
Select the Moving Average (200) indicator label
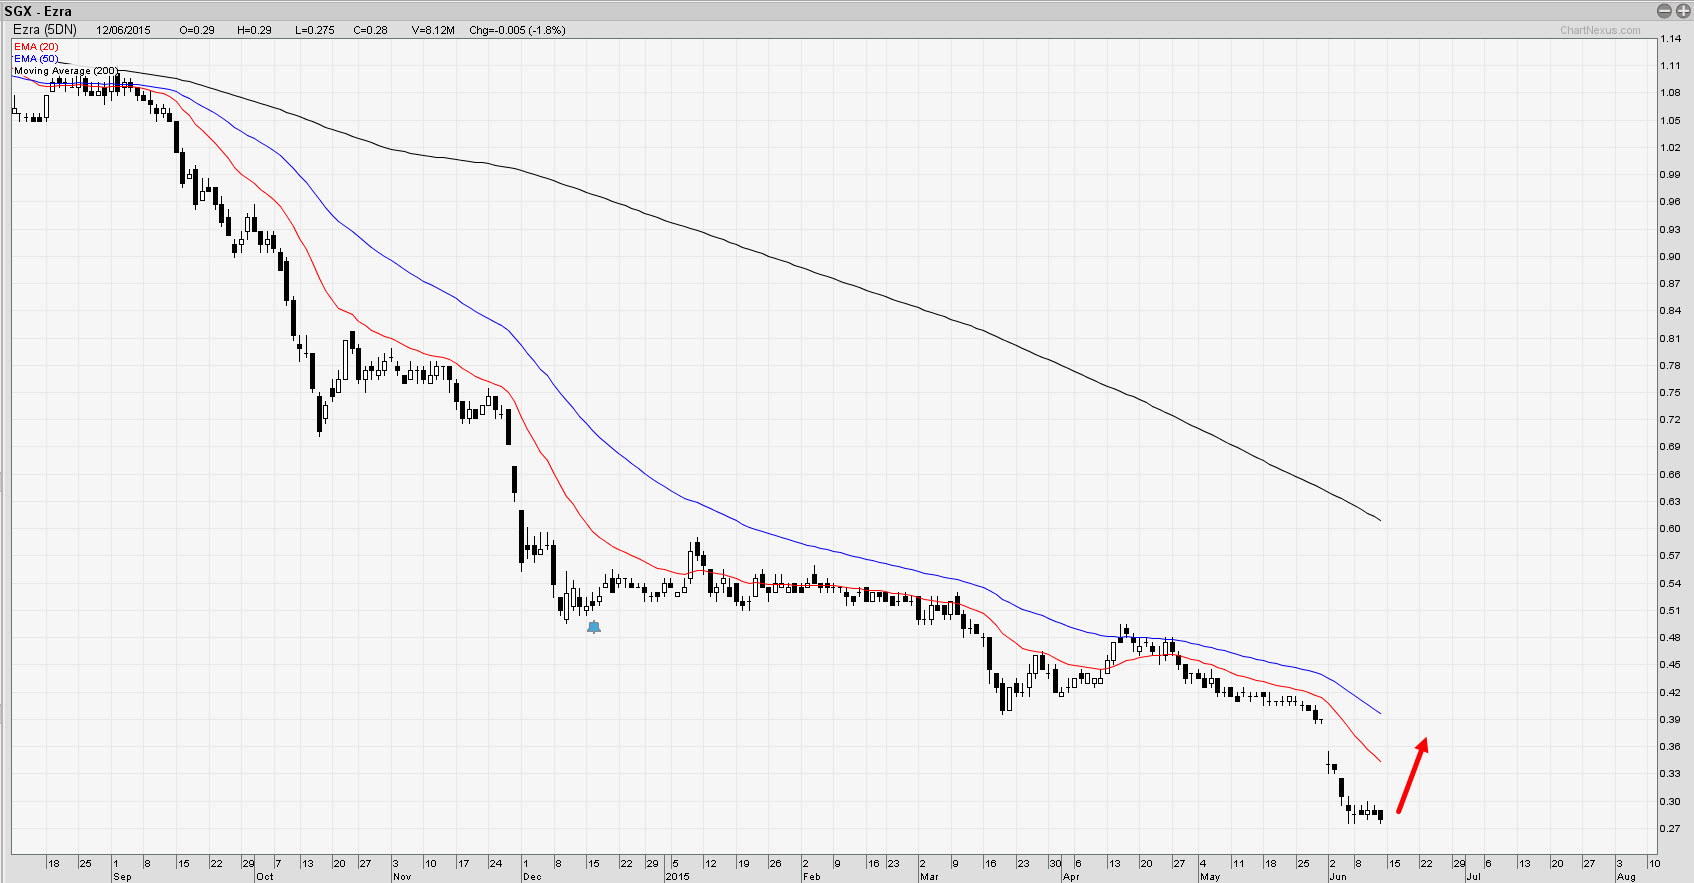pyautogui.click(x=66, y=71)
